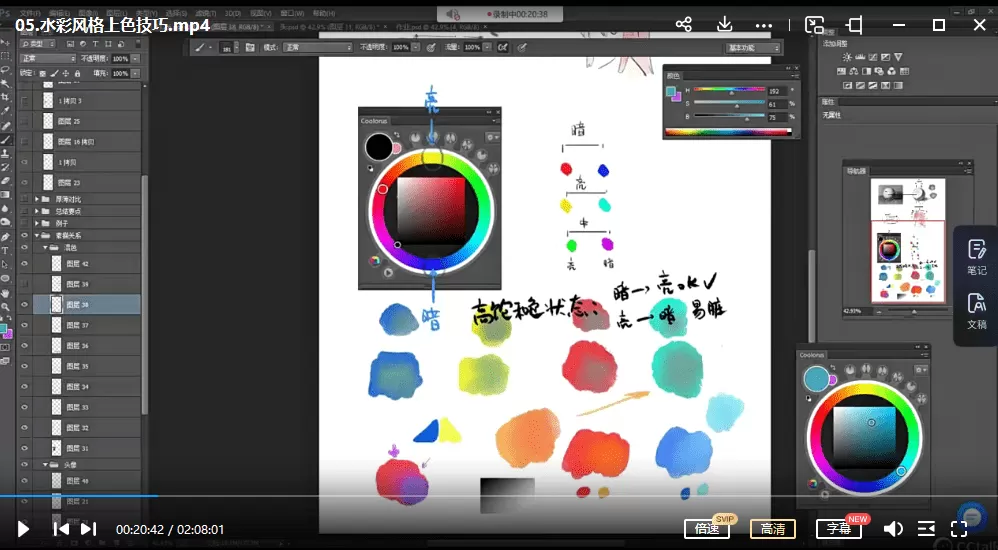Click the download video icon
998x550 pixels.
click(x=725, y=25)
